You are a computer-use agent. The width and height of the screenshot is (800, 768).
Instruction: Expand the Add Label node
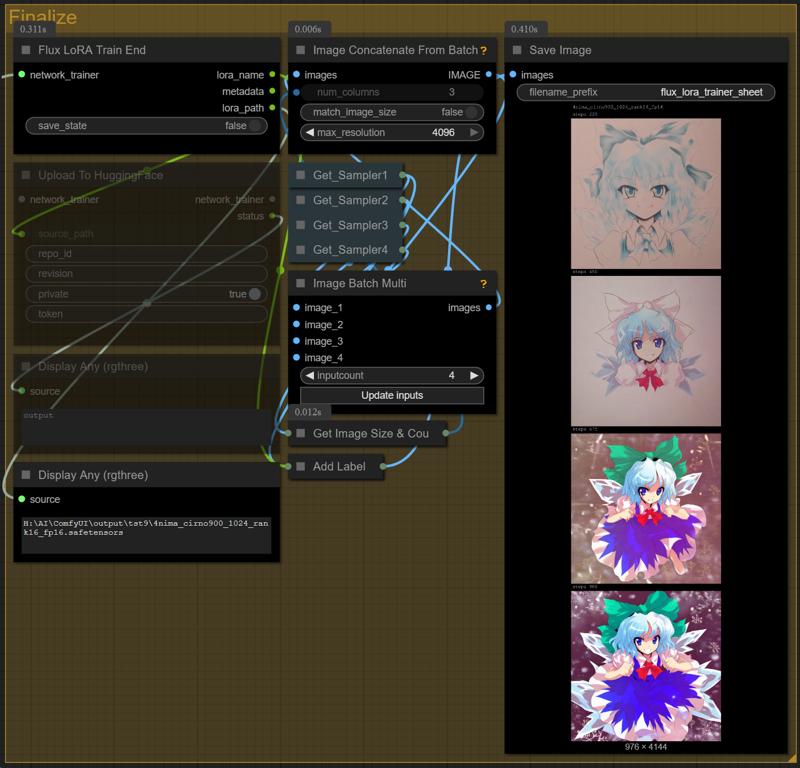tap(301, 466)
